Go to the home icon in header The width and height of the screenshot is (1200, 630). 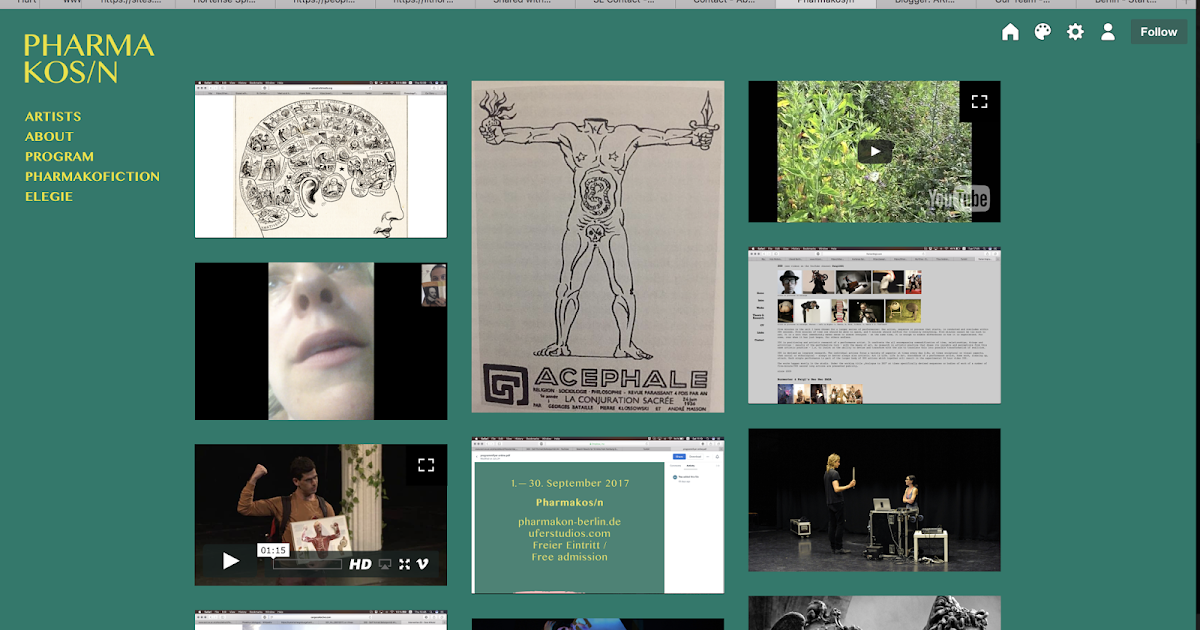tap(1010, 32)
